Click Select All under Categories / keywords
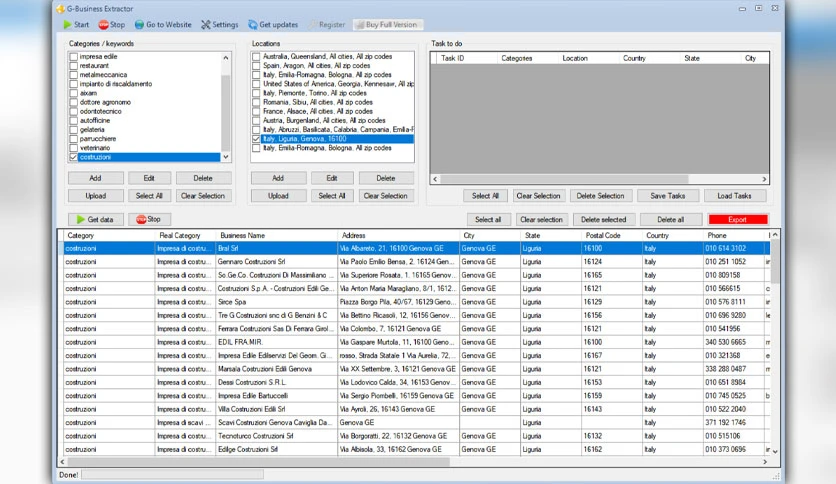This screenshot has height=484, width=836. pyautogui.click(x=149, y=196)
